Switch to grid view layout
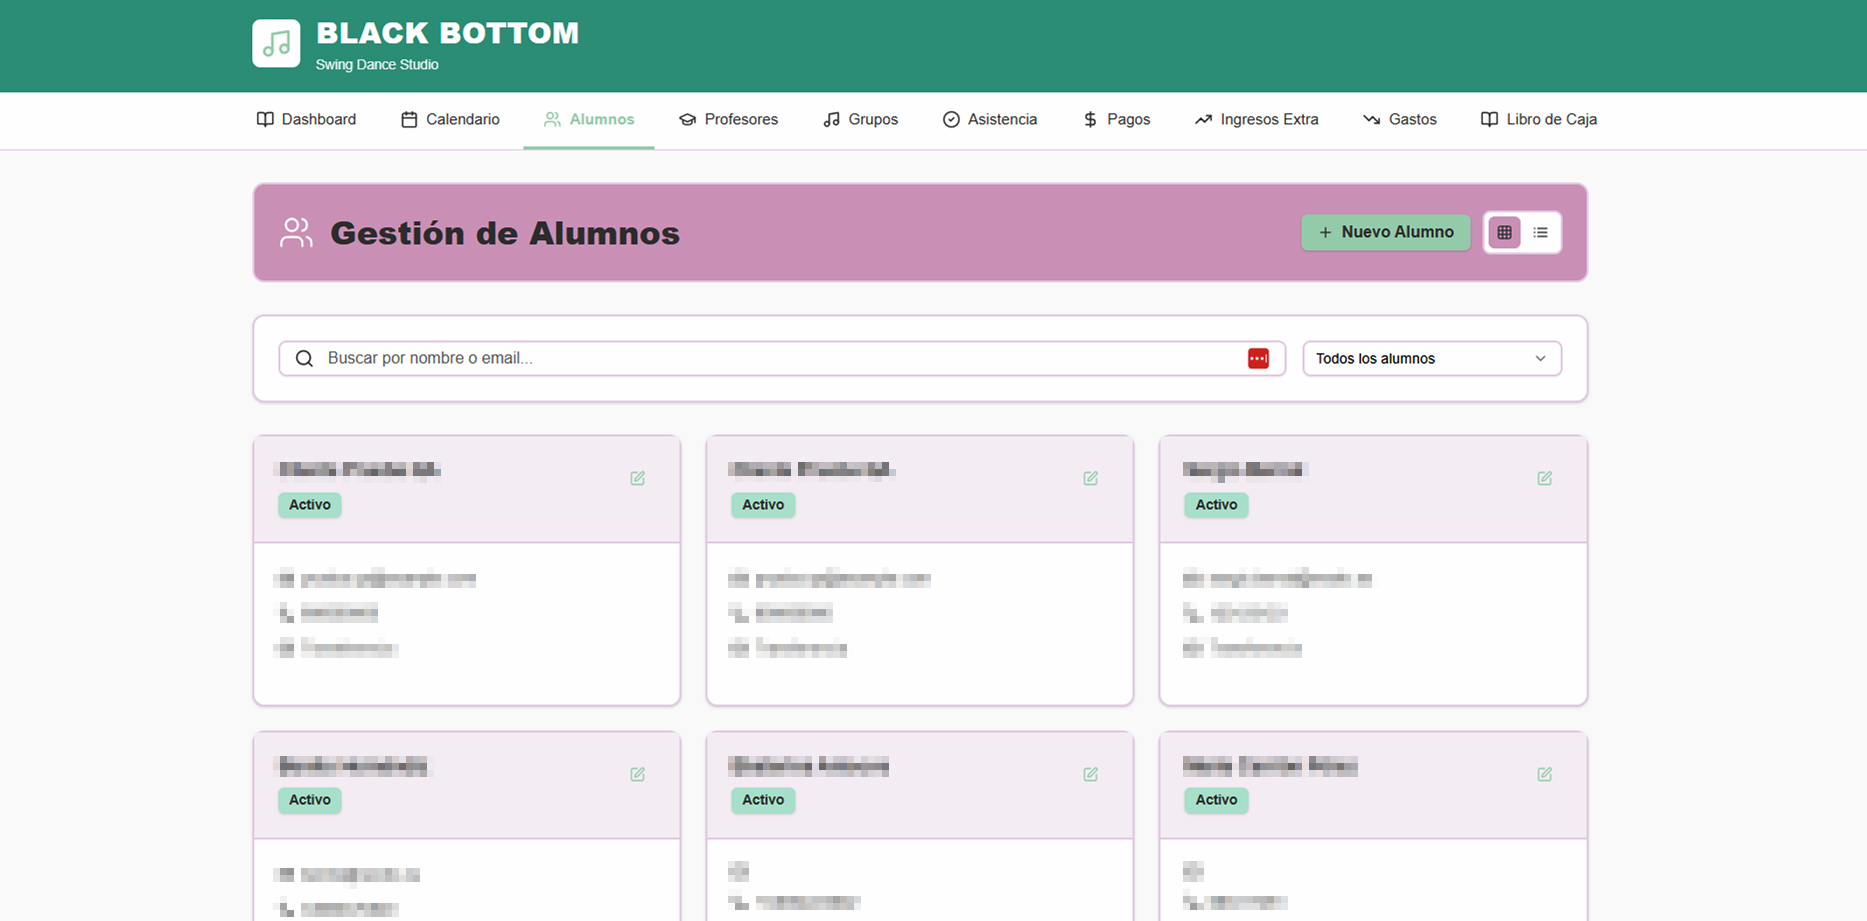Image resolution: width=1867 pixels, height=921 pixels. tap(1504, 232)
